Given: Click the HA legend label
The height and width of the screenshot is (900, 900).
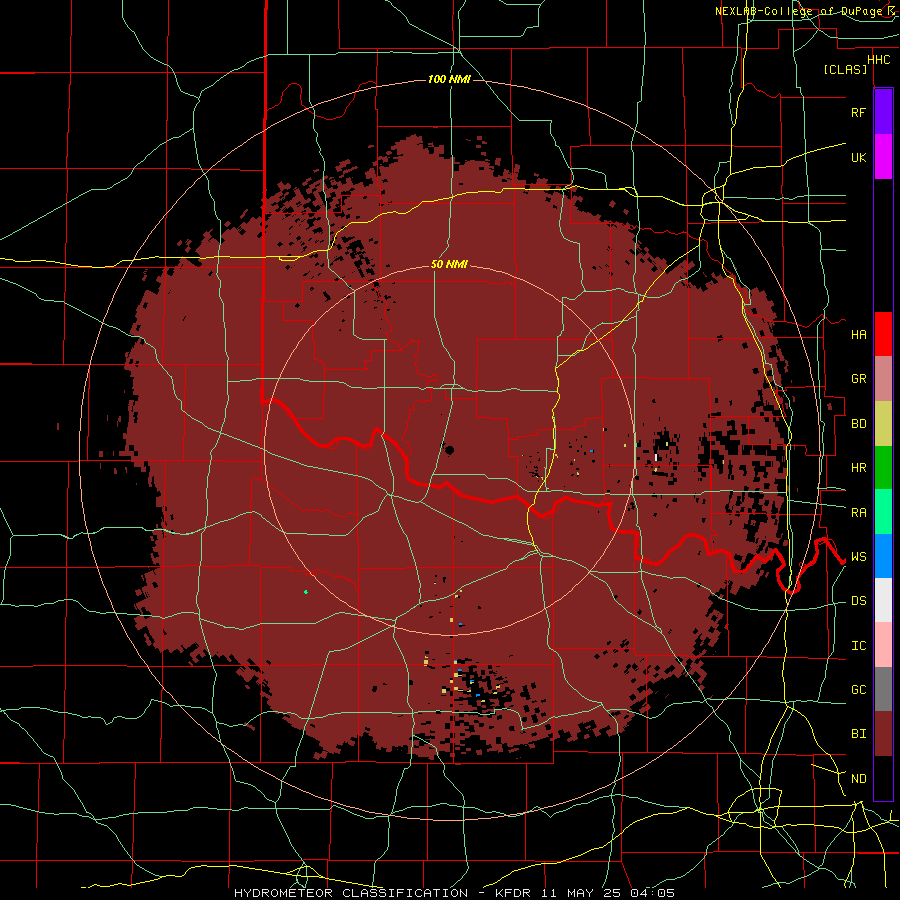Looking at the screenshot, I should 858,335.
